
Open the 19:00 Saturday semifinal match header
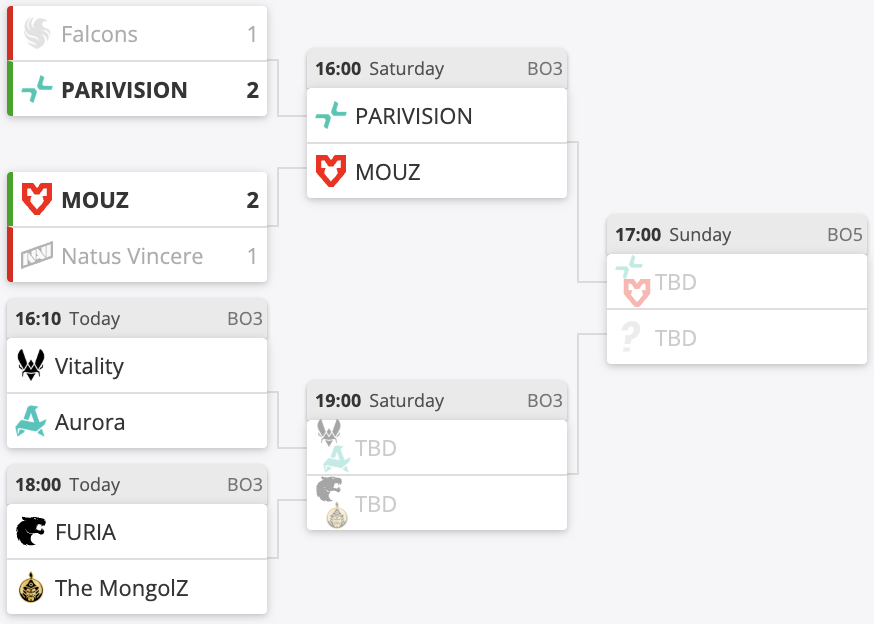coord(436,401)
